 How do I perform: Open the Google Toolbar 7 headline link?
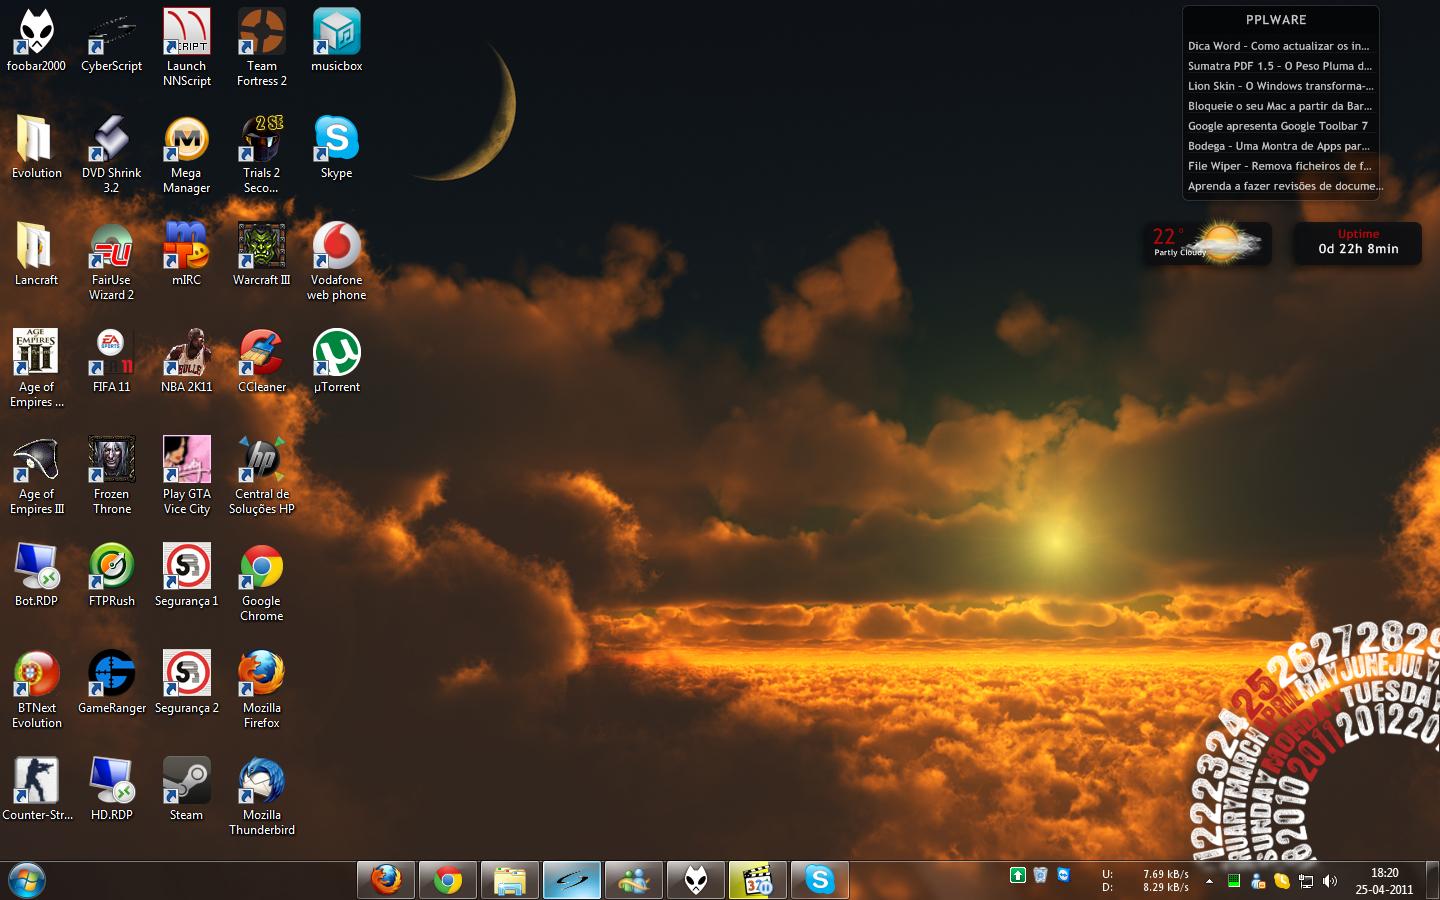(x=1278, y=126)
